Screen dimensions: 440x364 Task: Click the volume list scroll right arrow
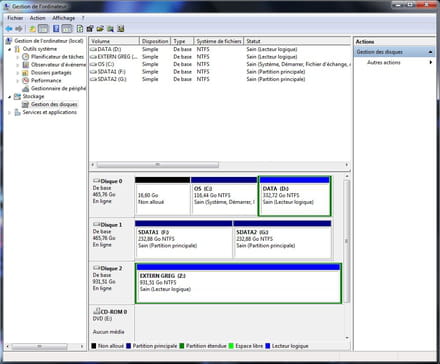[x=347, y=165]
